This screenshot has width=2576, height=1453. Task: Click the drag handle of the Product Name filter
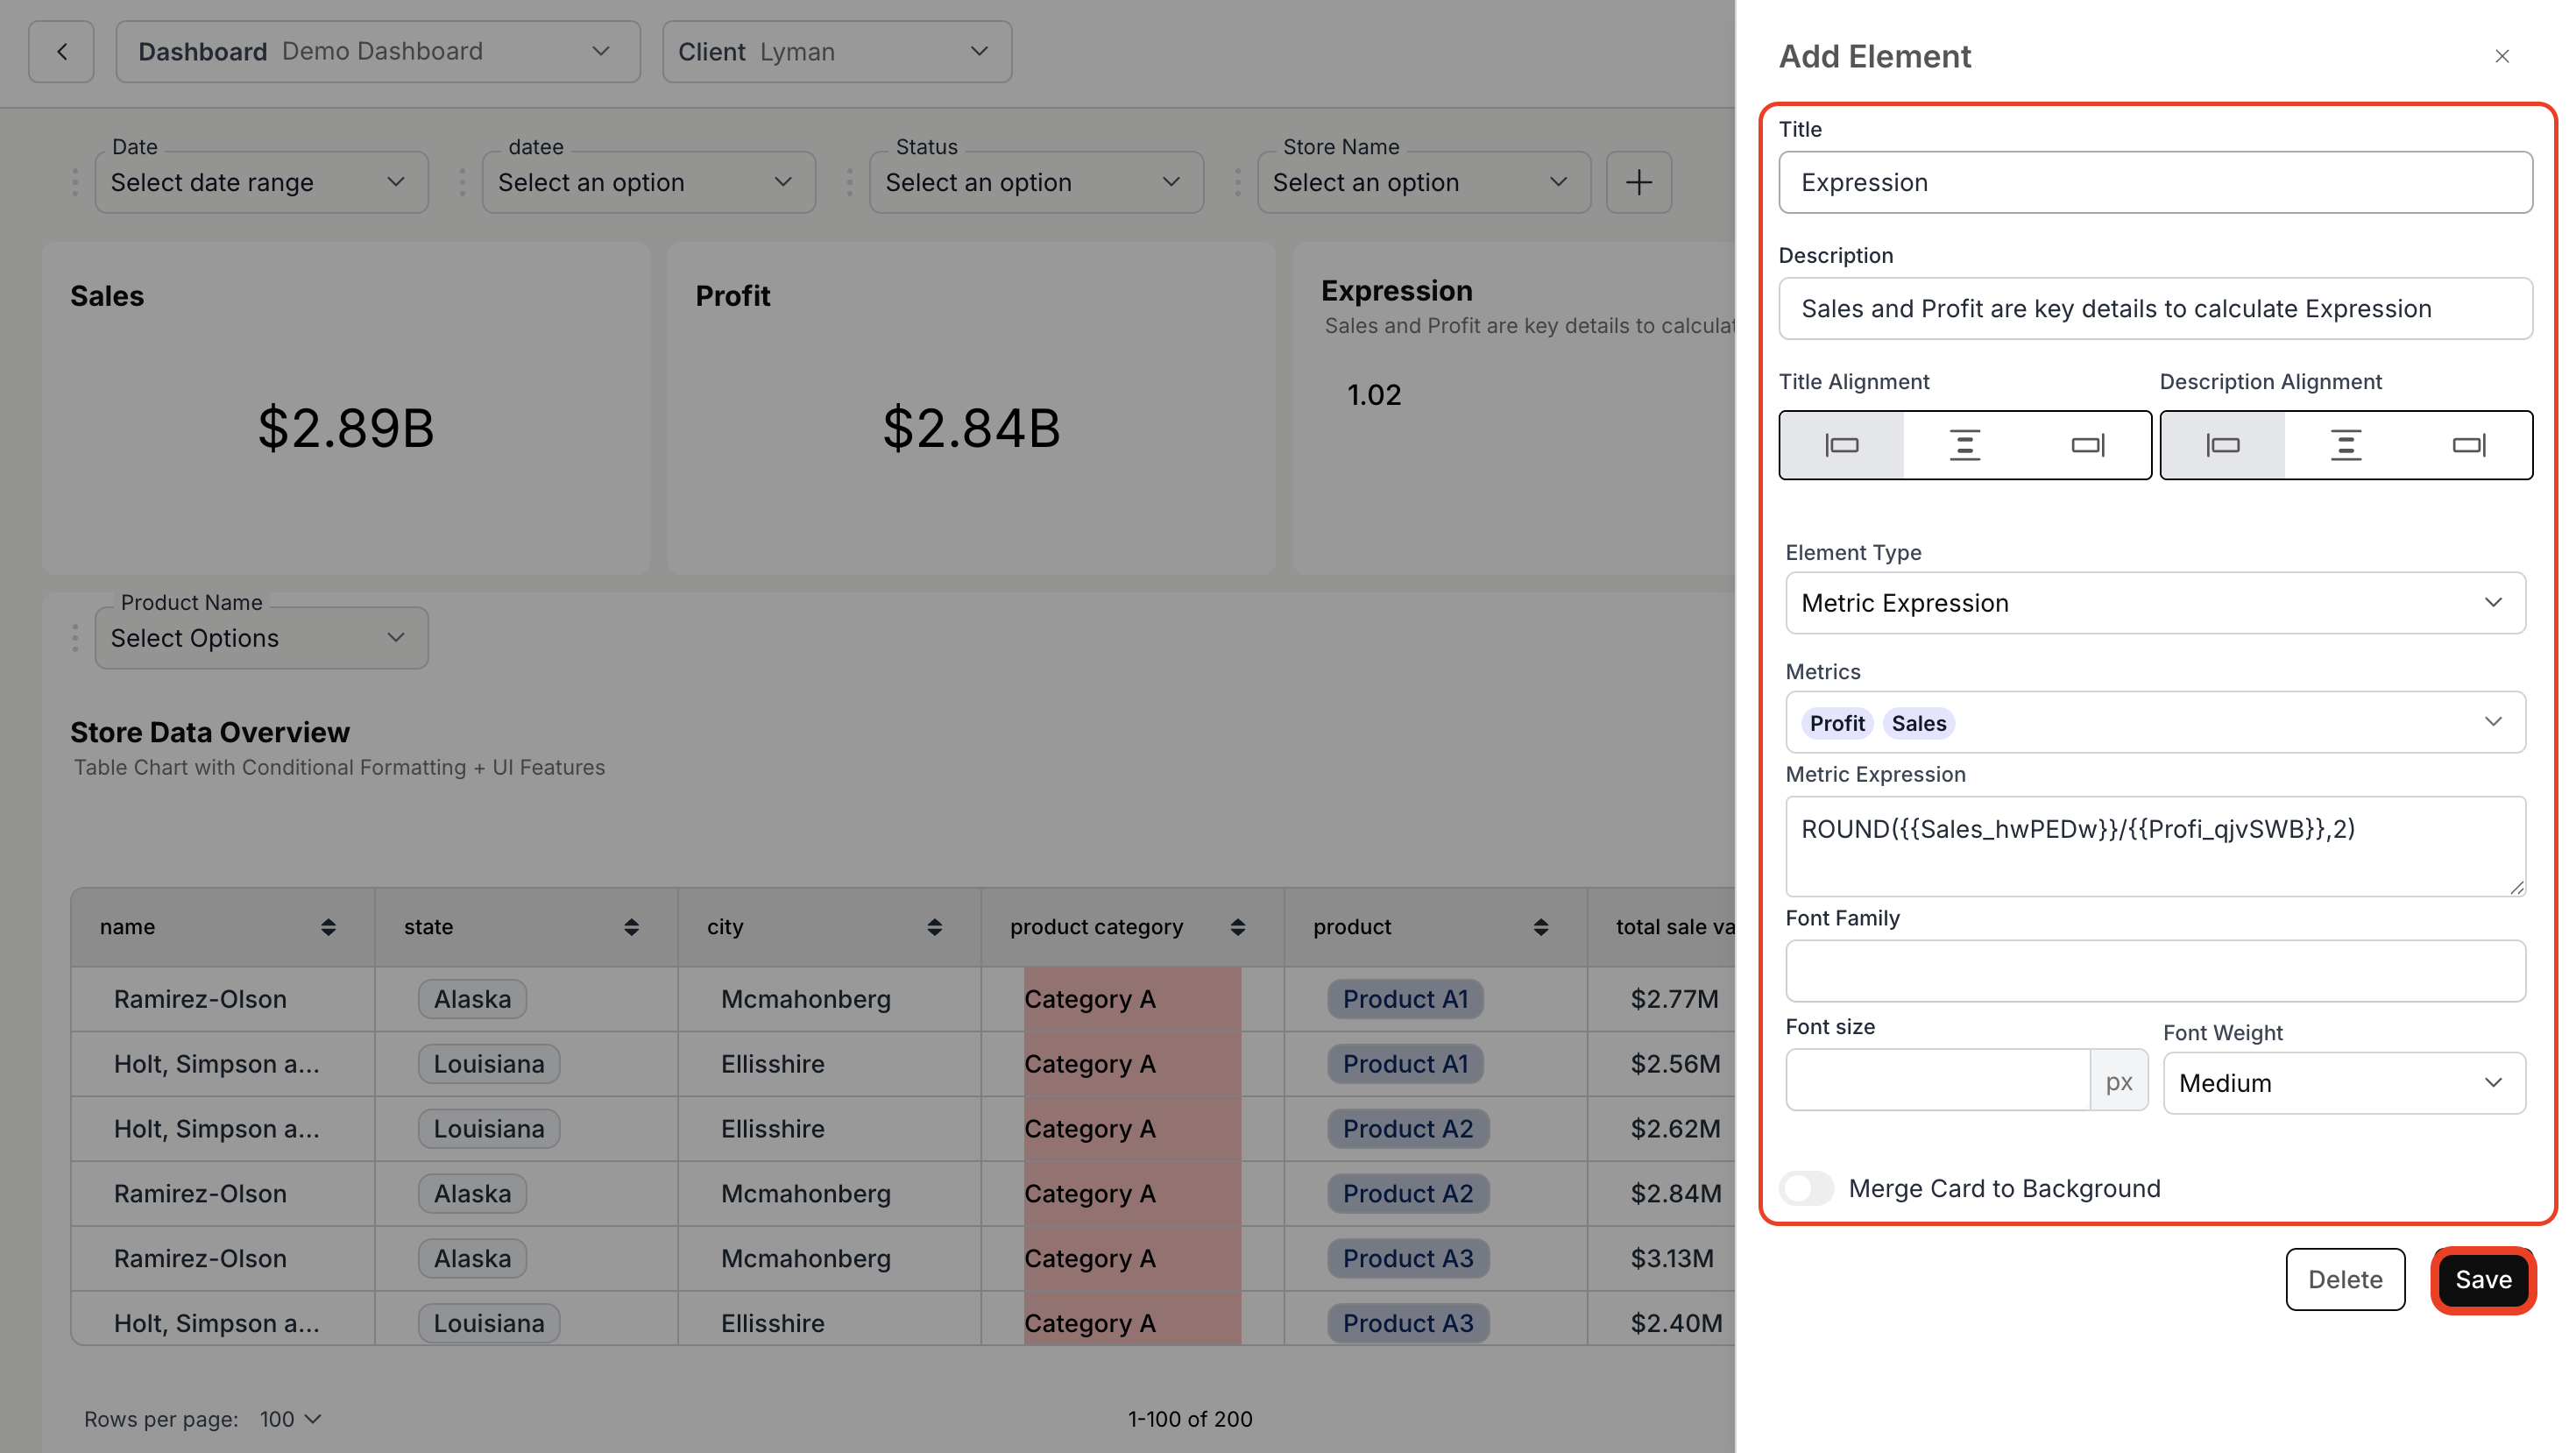[x=75, y=637]
